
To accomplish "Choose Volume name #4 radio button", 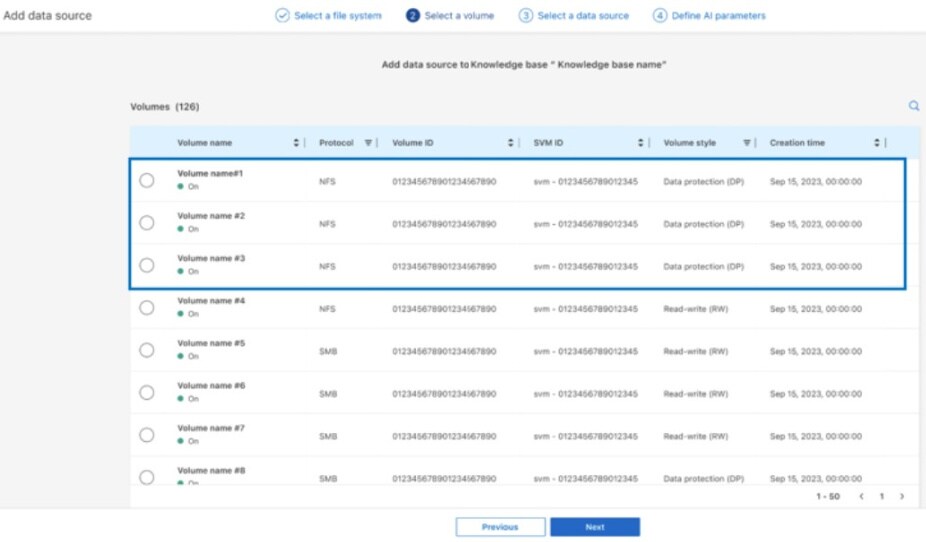I will click(x=147, y=307).
